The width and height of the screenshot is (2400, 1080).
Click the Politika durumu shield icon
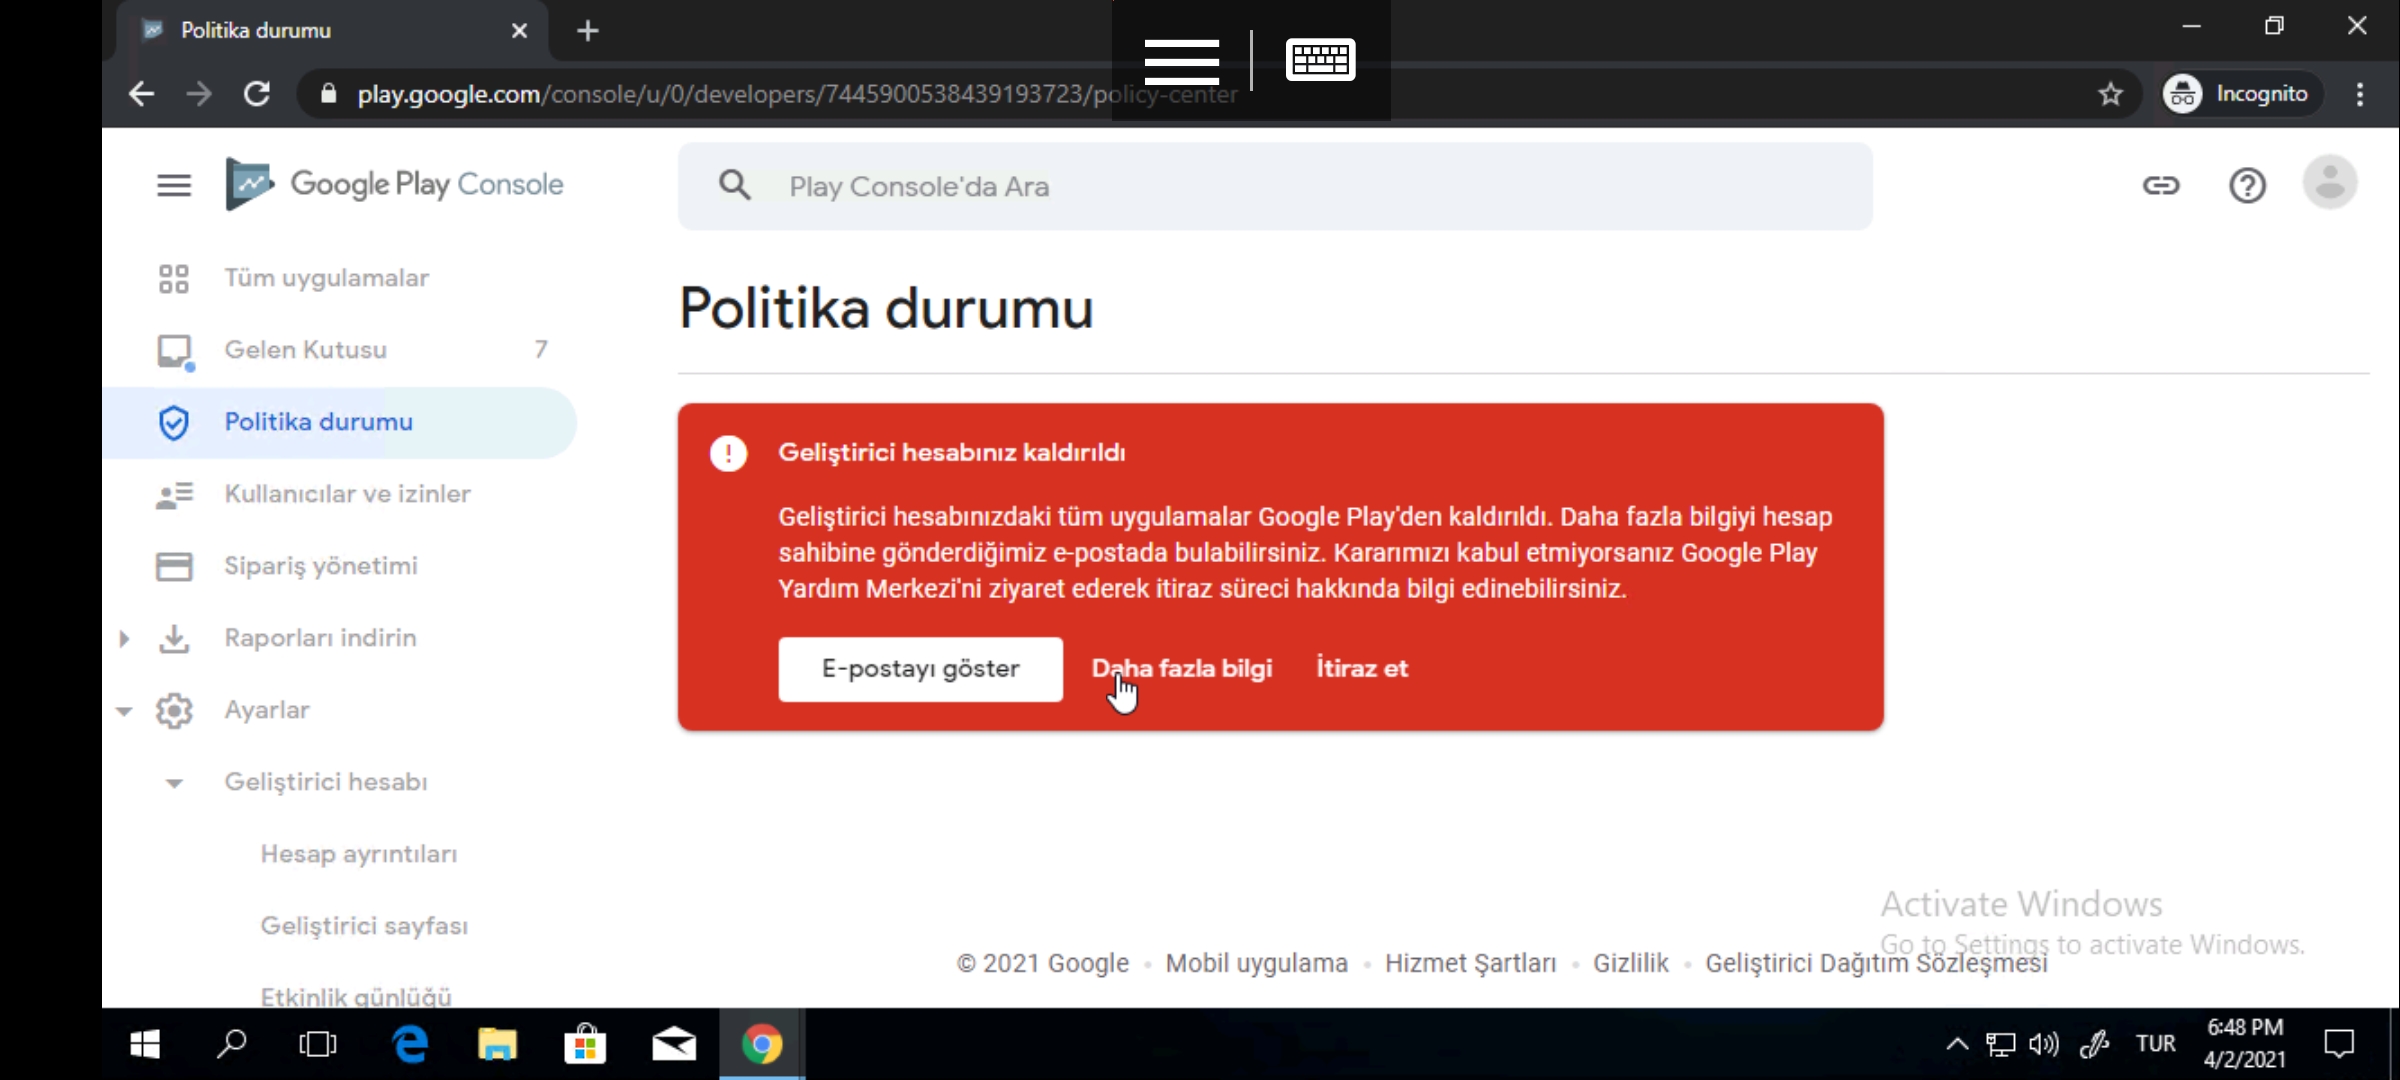[174, 422]
